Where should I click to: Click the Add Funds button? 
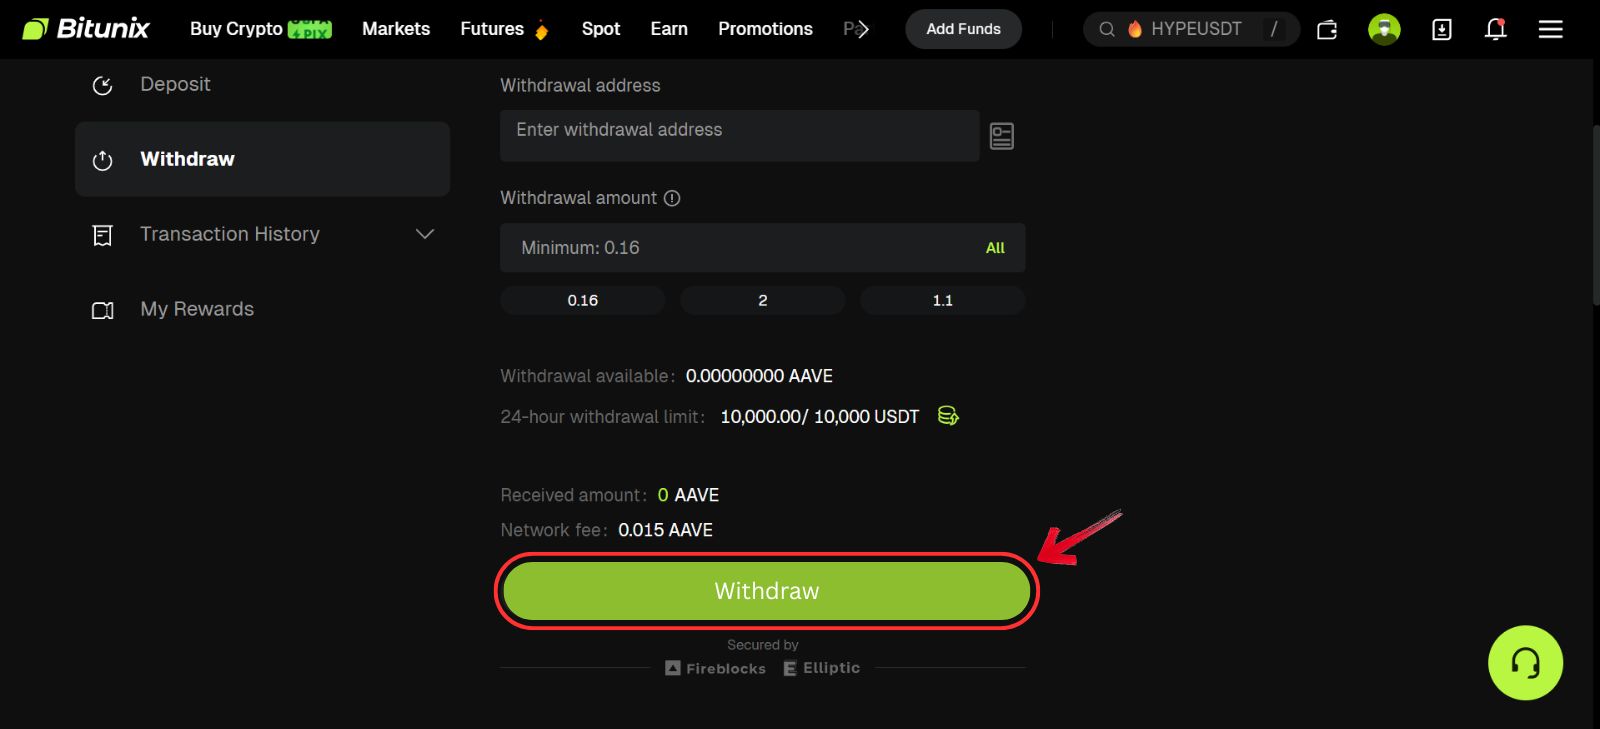click(963, 29)
